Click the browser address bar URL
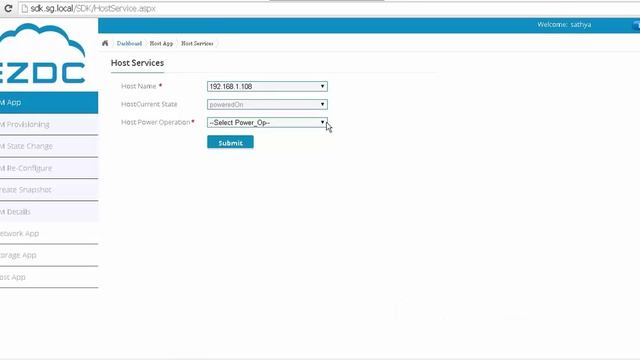 point(93,9)
